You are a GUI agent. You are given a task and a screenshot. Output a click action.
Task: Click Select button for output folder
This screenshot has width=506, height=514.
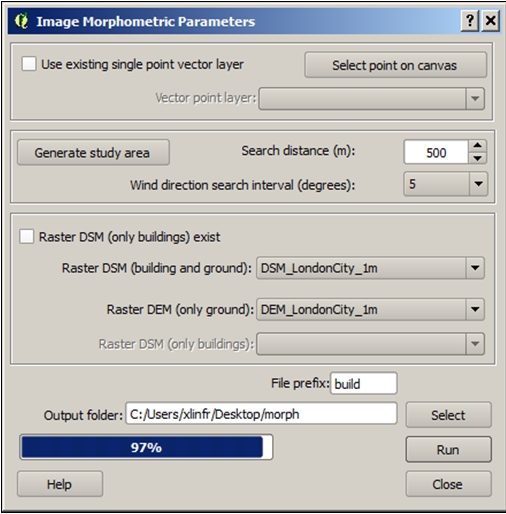point(448,415)
